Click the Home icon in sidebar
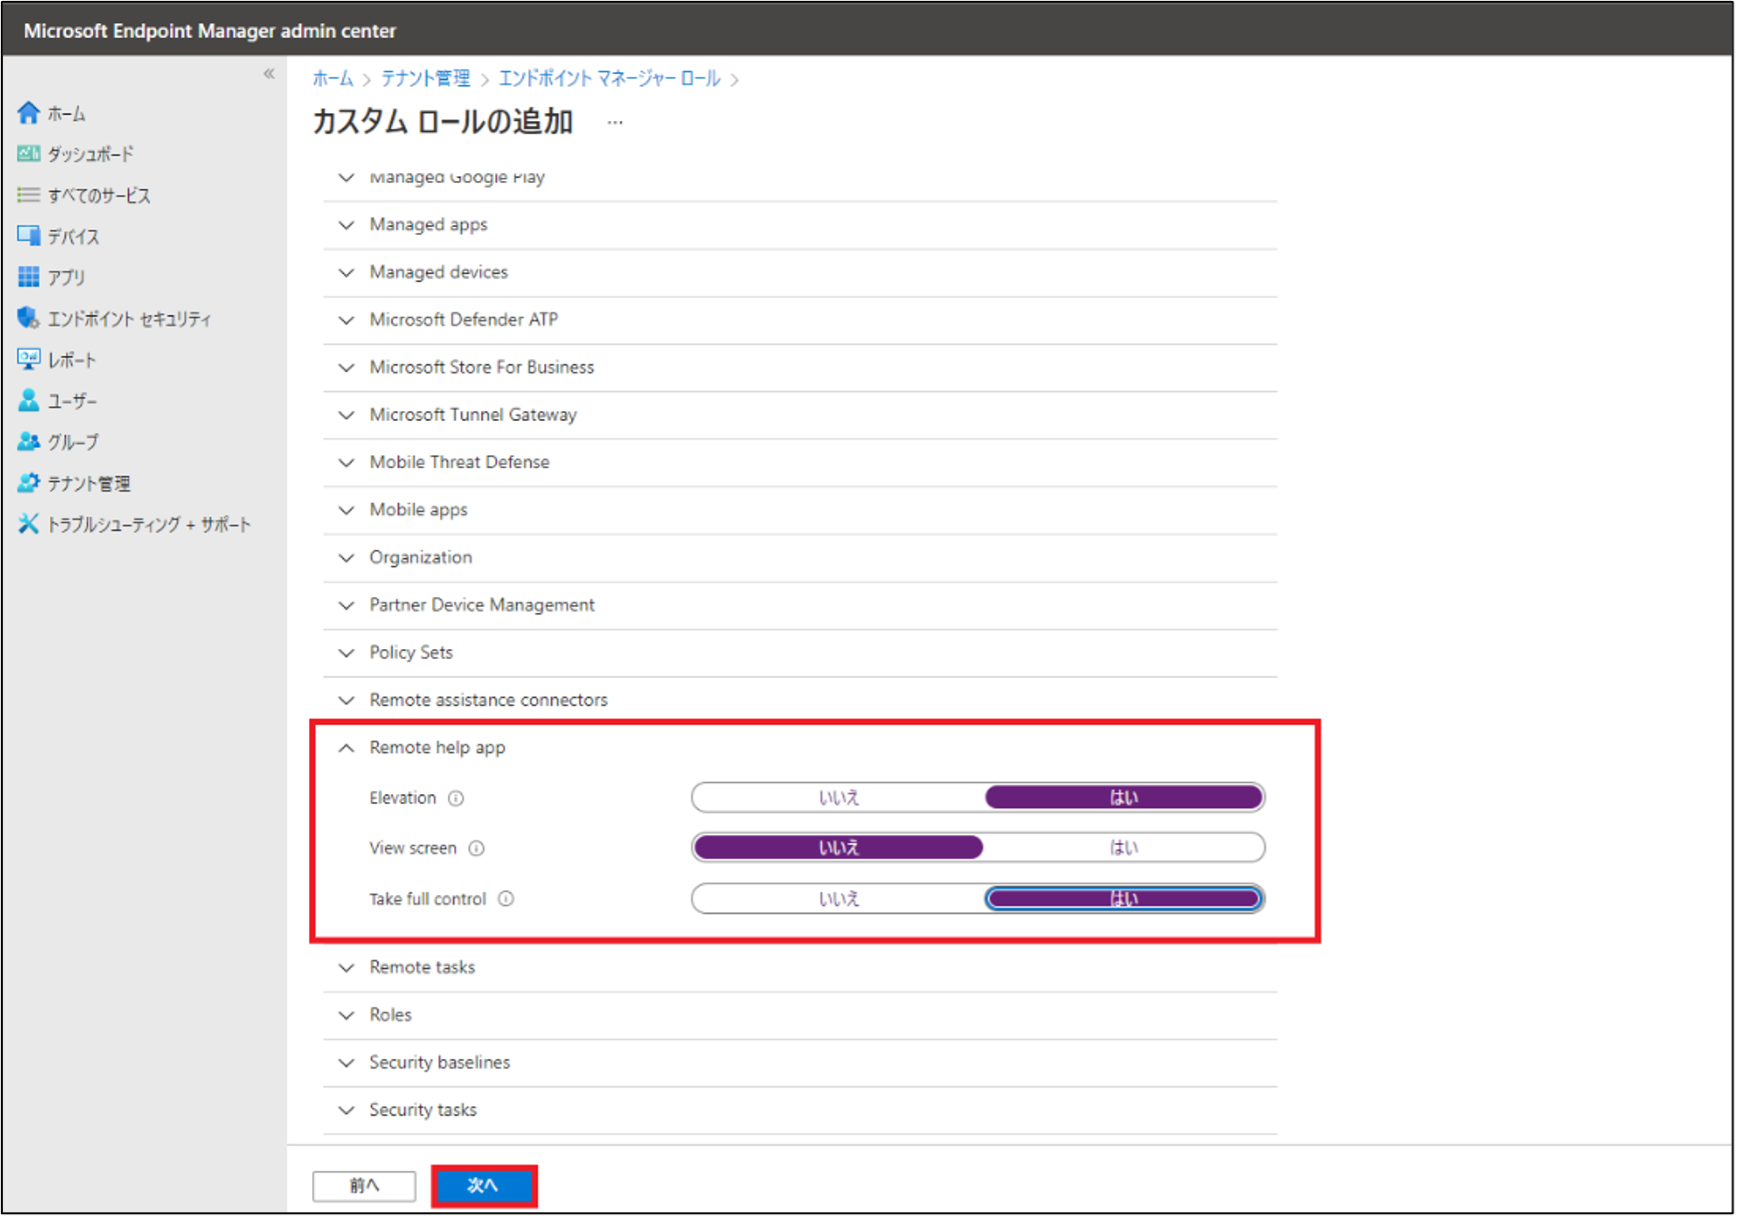1738x1219 pixels. pos(28,113)
